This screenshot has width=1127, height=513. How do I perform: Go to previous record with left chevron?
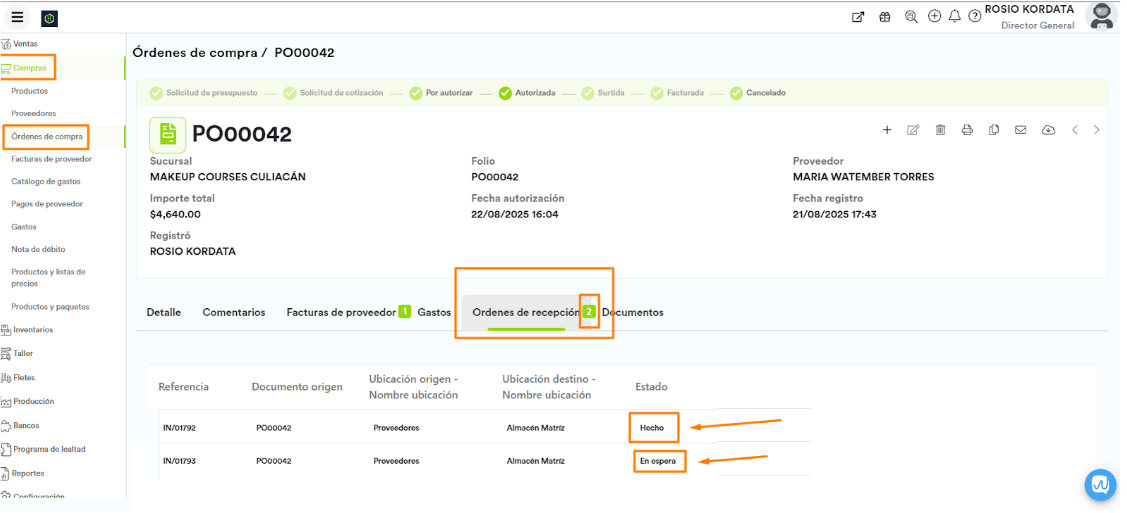coord(1075,130)
